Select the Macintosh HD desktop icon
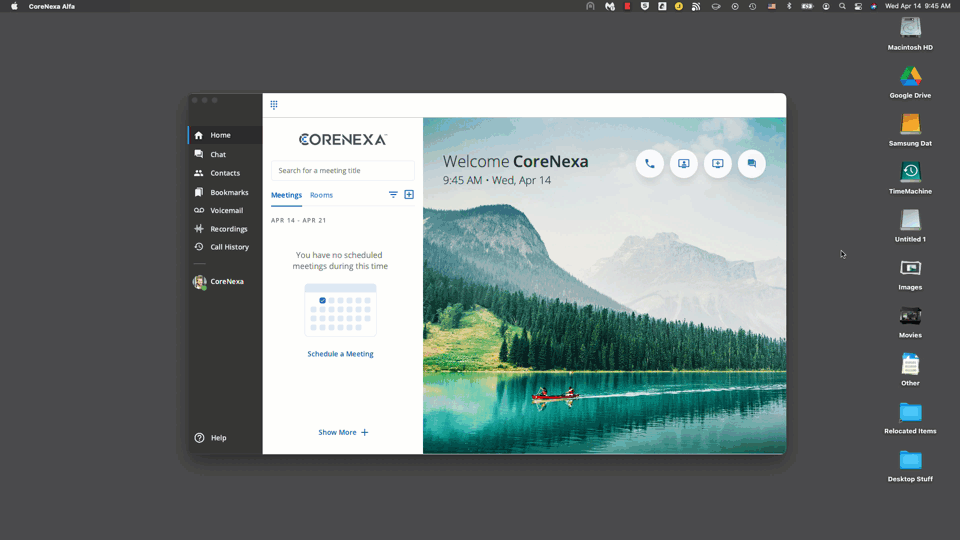The height and width of the screenshot is (540, 960). [910, 33]
